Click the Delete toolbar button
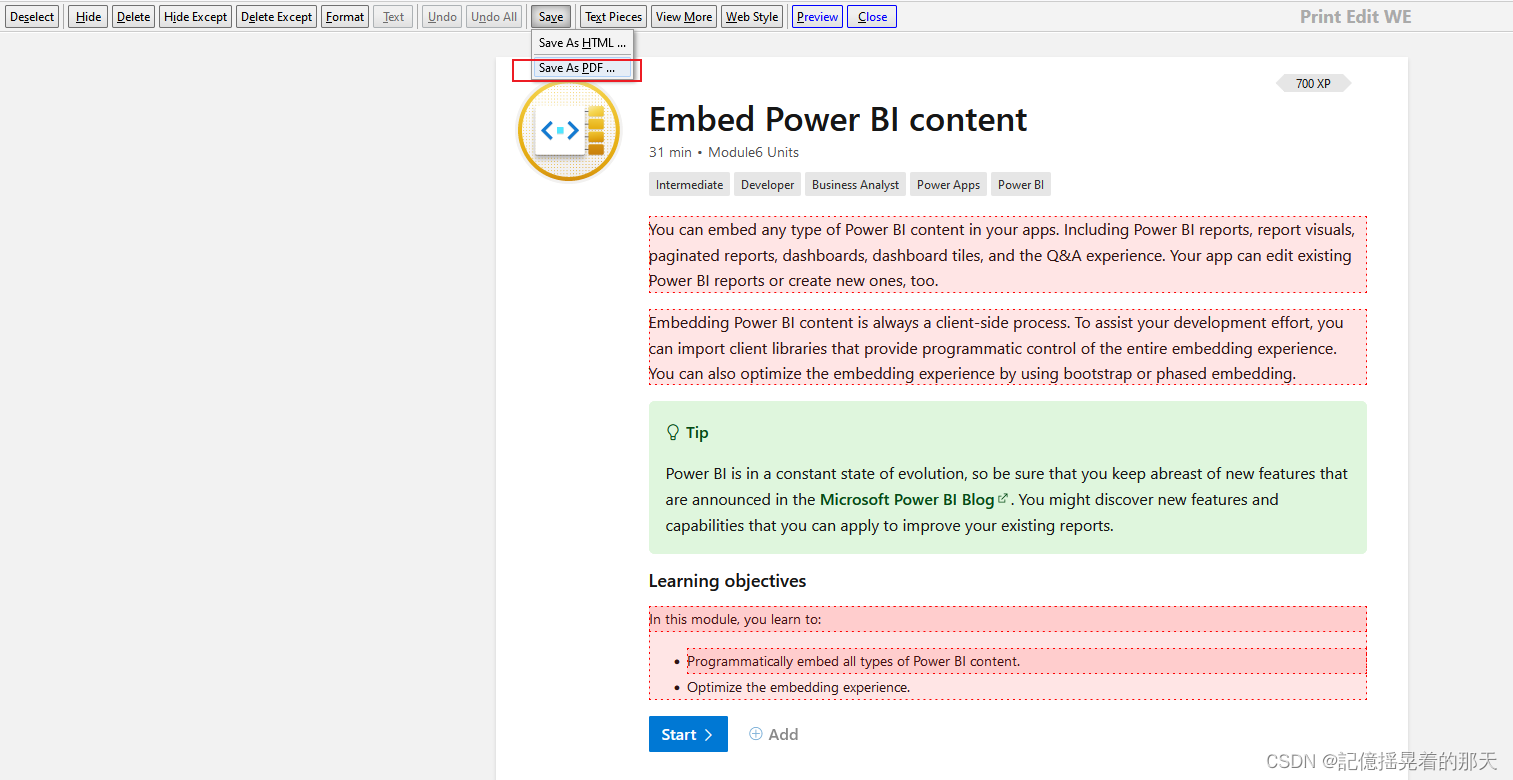 (x=133, y=17)
